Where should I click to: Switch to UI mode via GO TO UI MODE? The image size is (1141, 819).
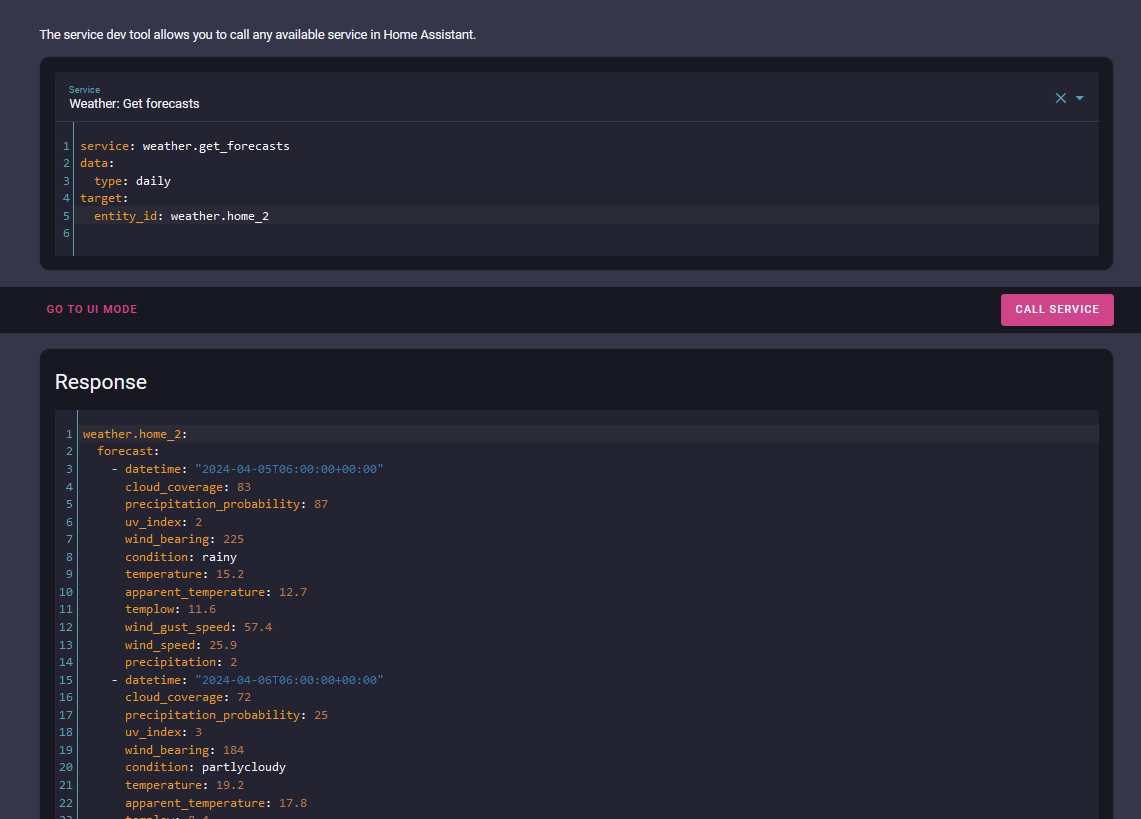tap(92, 310)
